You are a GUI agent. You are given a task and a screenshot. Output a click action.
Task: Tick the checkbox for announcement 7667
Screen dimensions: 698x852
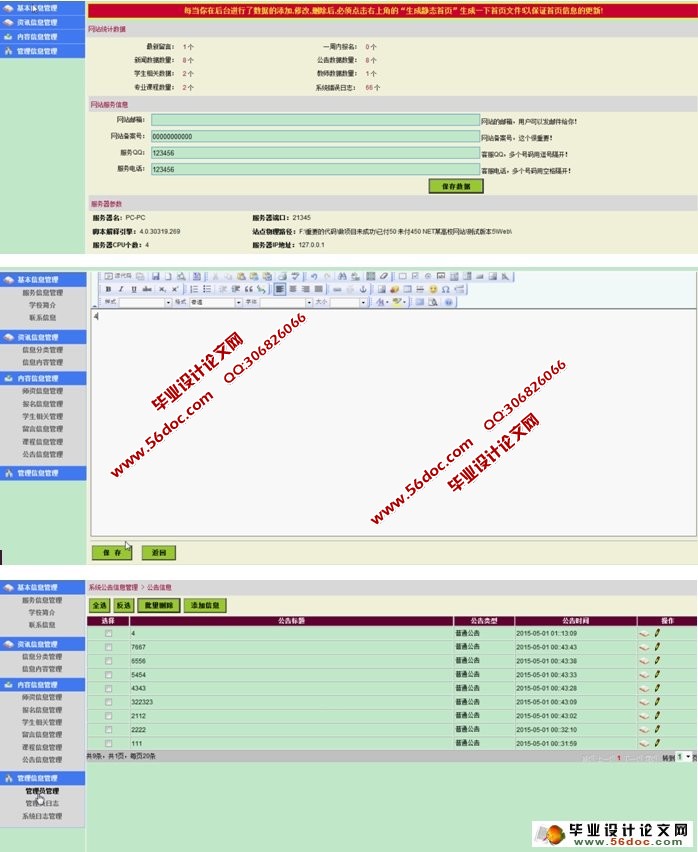tap(109, 647)
